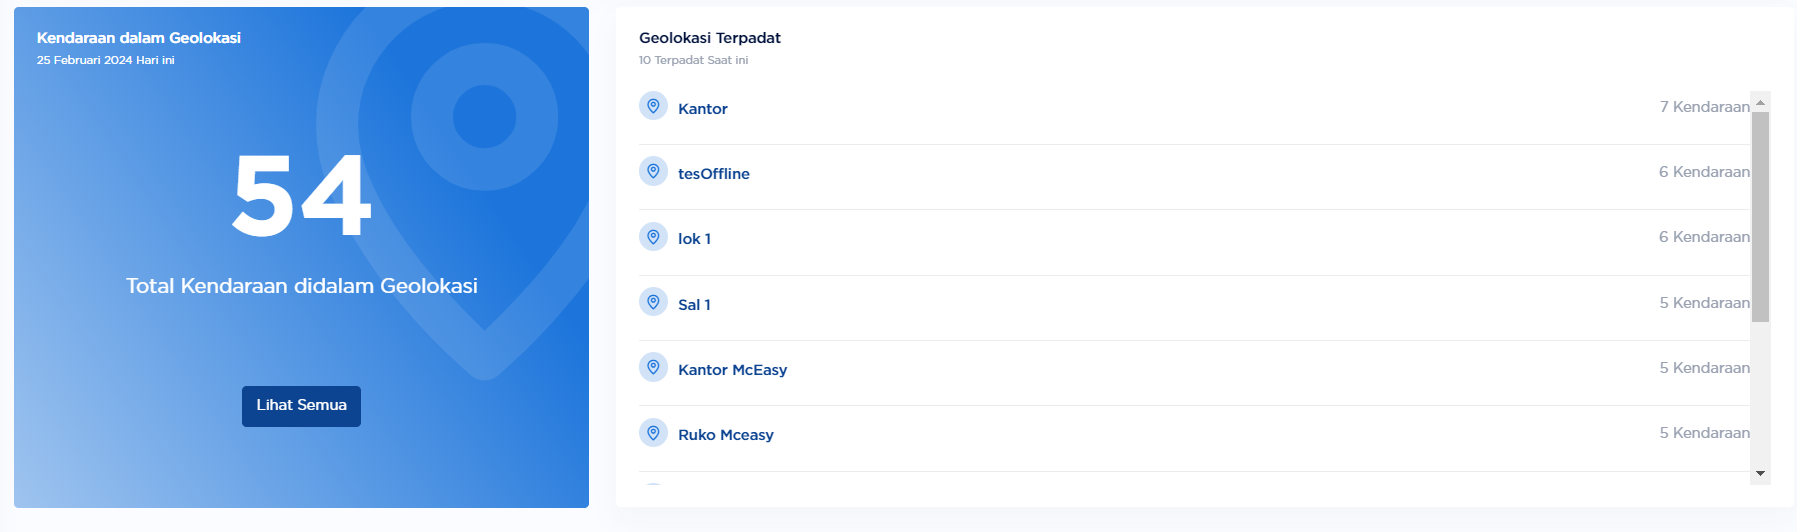Click the scrollbar down arrow
This screenshot has height=532, width=1797.
coord(1760,473)
